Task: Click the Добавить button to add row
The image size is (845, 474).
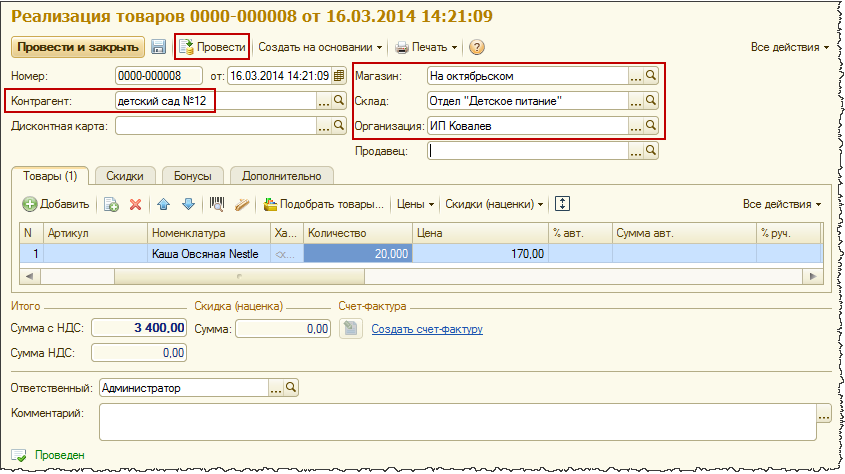Action: click(x=56, y=204)
